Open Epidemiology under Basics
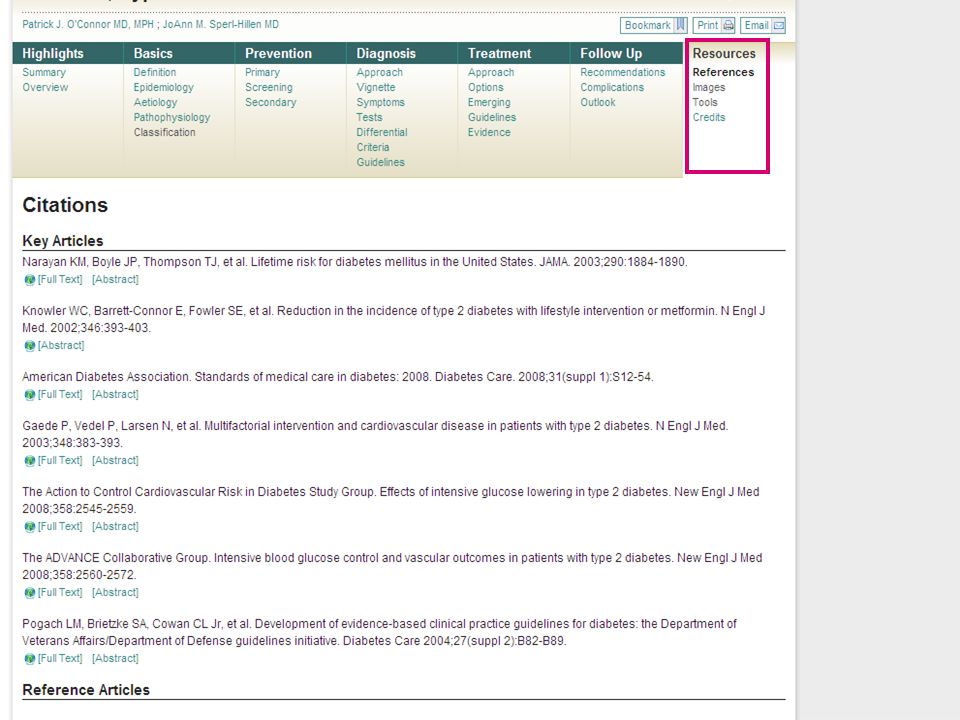The height and width of the screenshot is (720, 960). pos(163,88)
